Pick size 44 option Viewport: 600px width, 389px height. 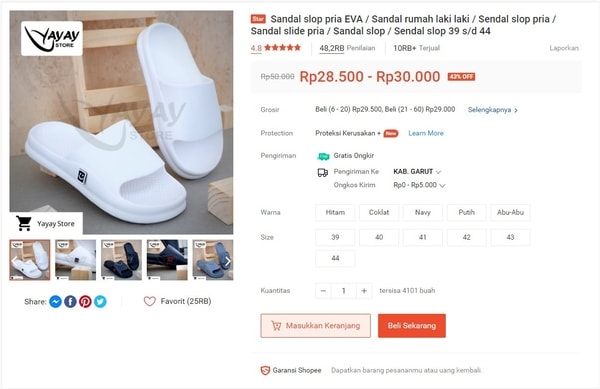pos(335,259)
